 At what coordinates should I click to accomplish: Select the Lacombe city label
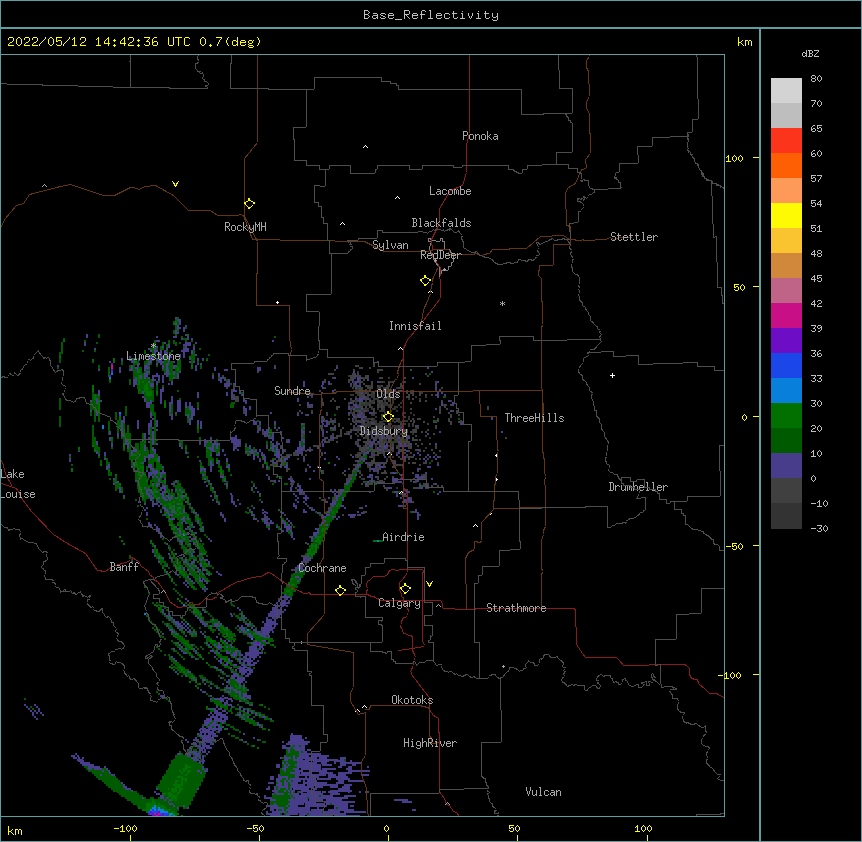click(450, 191)
